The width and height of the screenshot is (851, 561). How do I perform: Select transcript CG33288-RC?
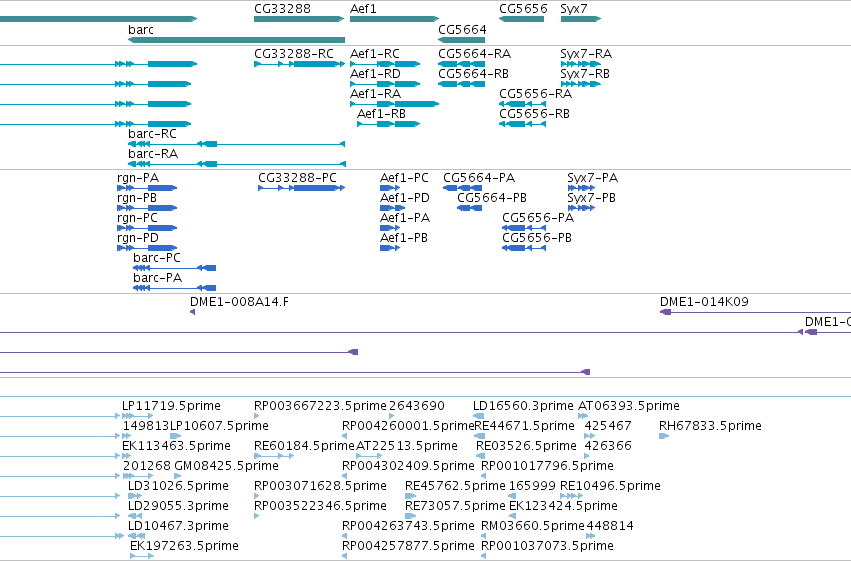(x=299, y=64)
